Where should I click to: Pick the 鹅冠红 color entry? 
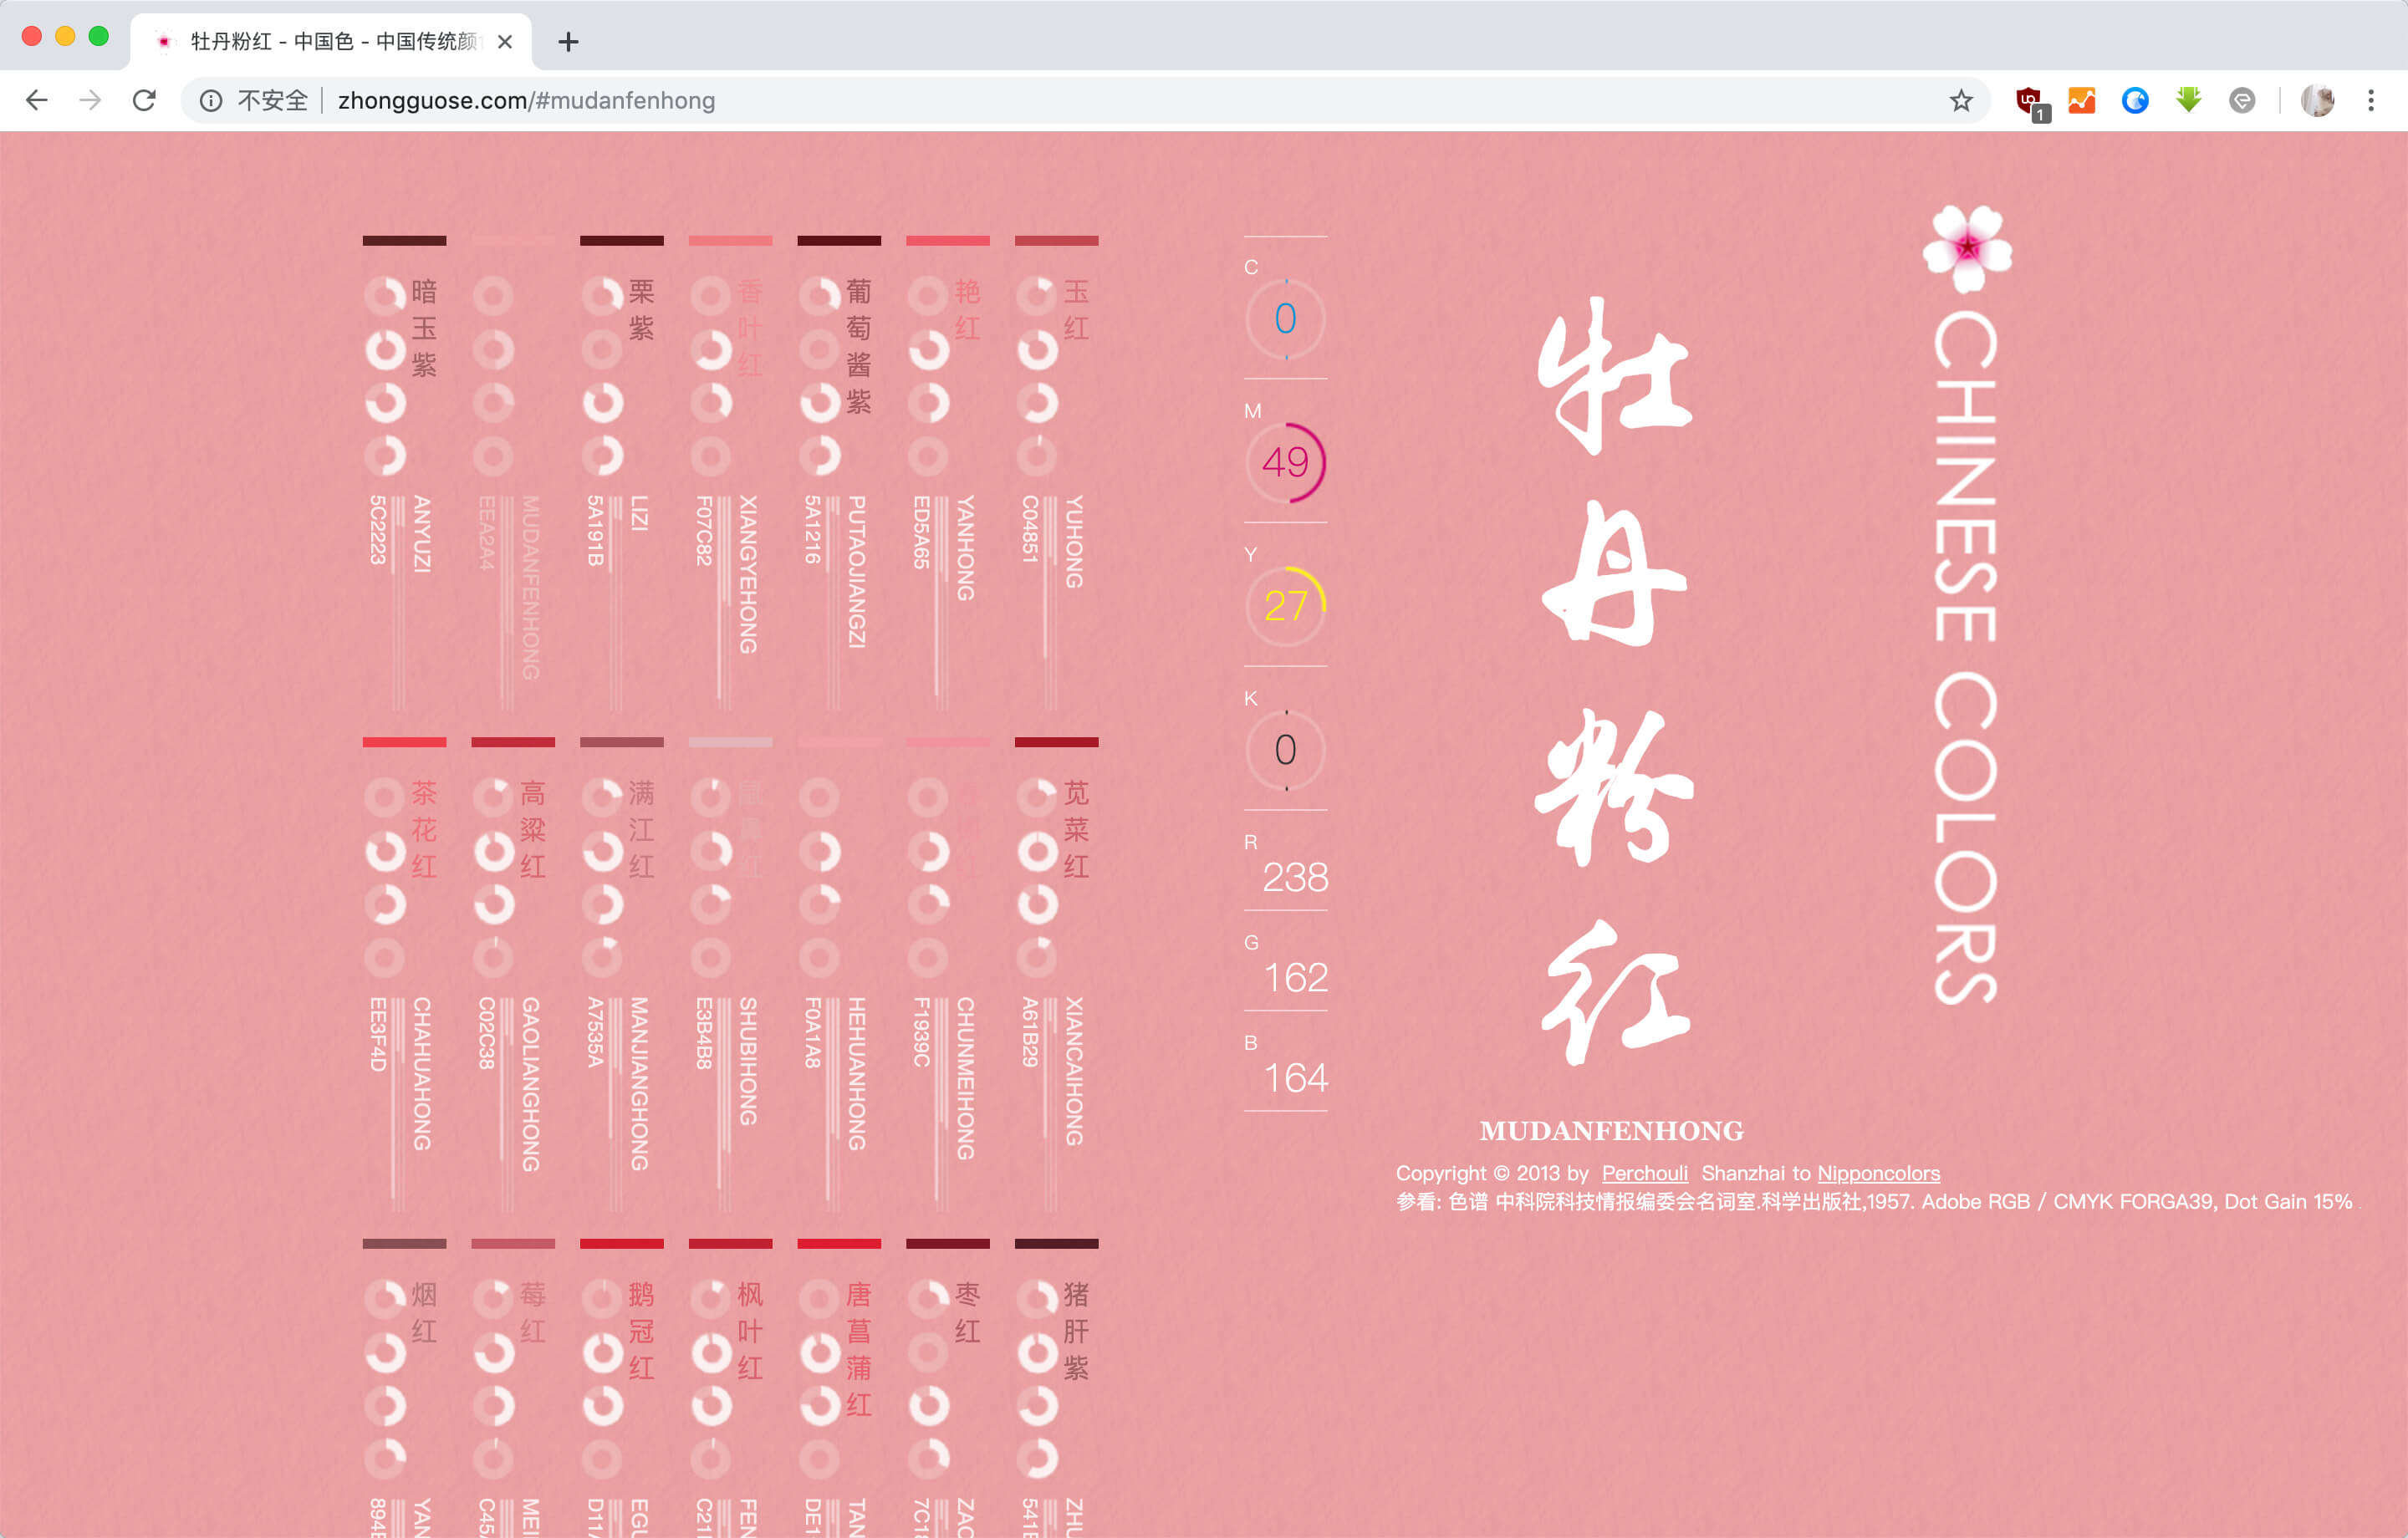tap(621, 1388)
